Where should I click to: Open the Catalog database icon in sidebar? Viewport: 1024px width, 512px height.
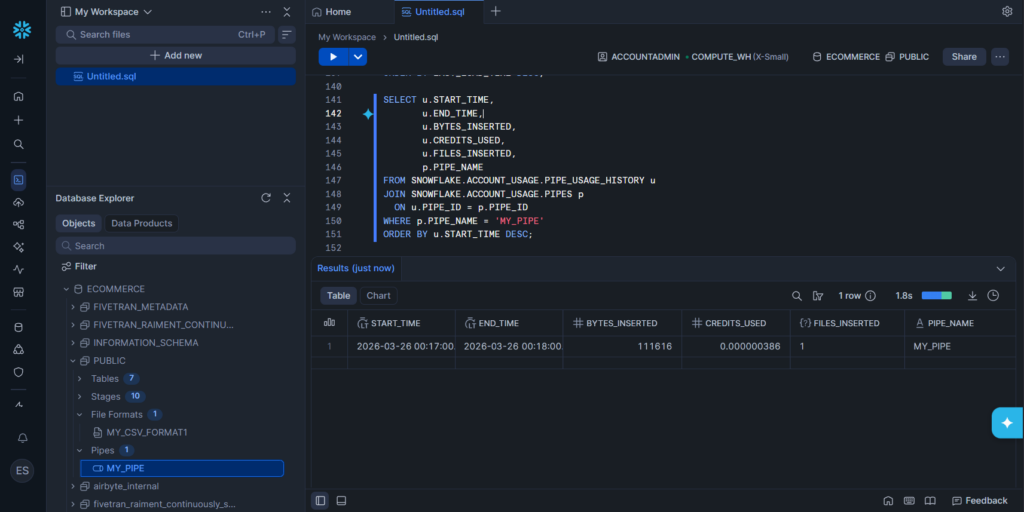tap(18, 327)
